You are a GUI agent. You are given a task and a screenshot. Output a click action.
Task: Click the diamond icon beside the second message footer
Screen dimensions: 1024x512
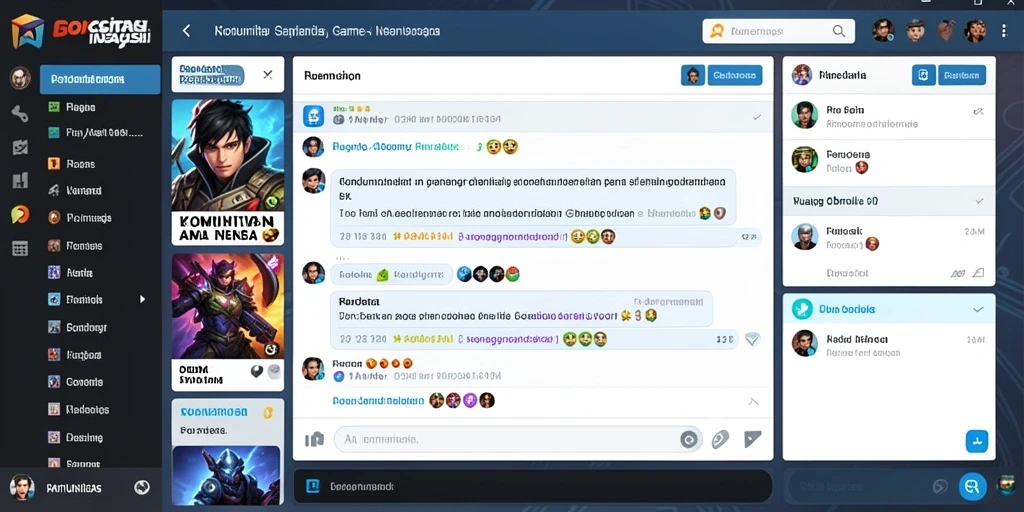pos(752,339)
